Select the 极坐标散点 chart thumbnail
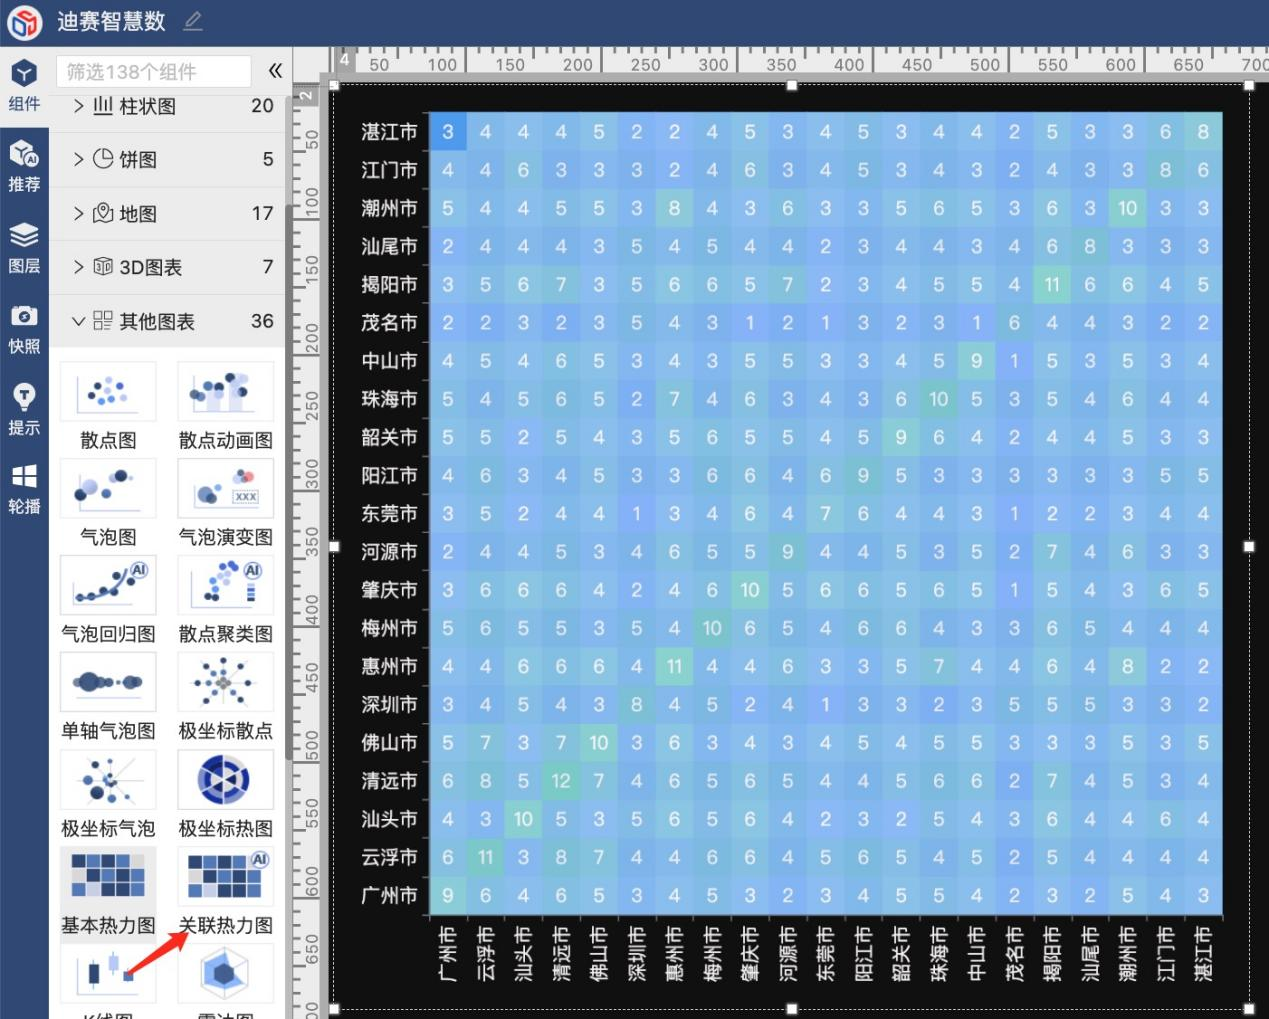1269x1019 pixels. pyautogui.click(x=226, y=682)
